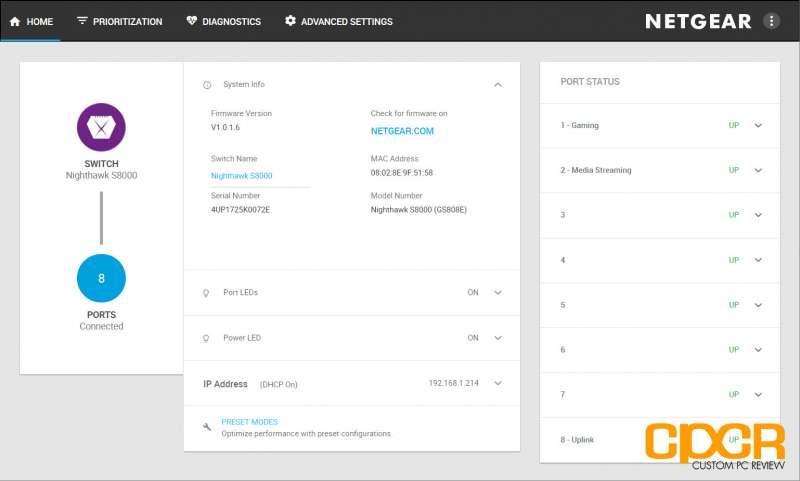
Task: Expand port 2 Media Streaming details
Action: (x=758, y=170)
